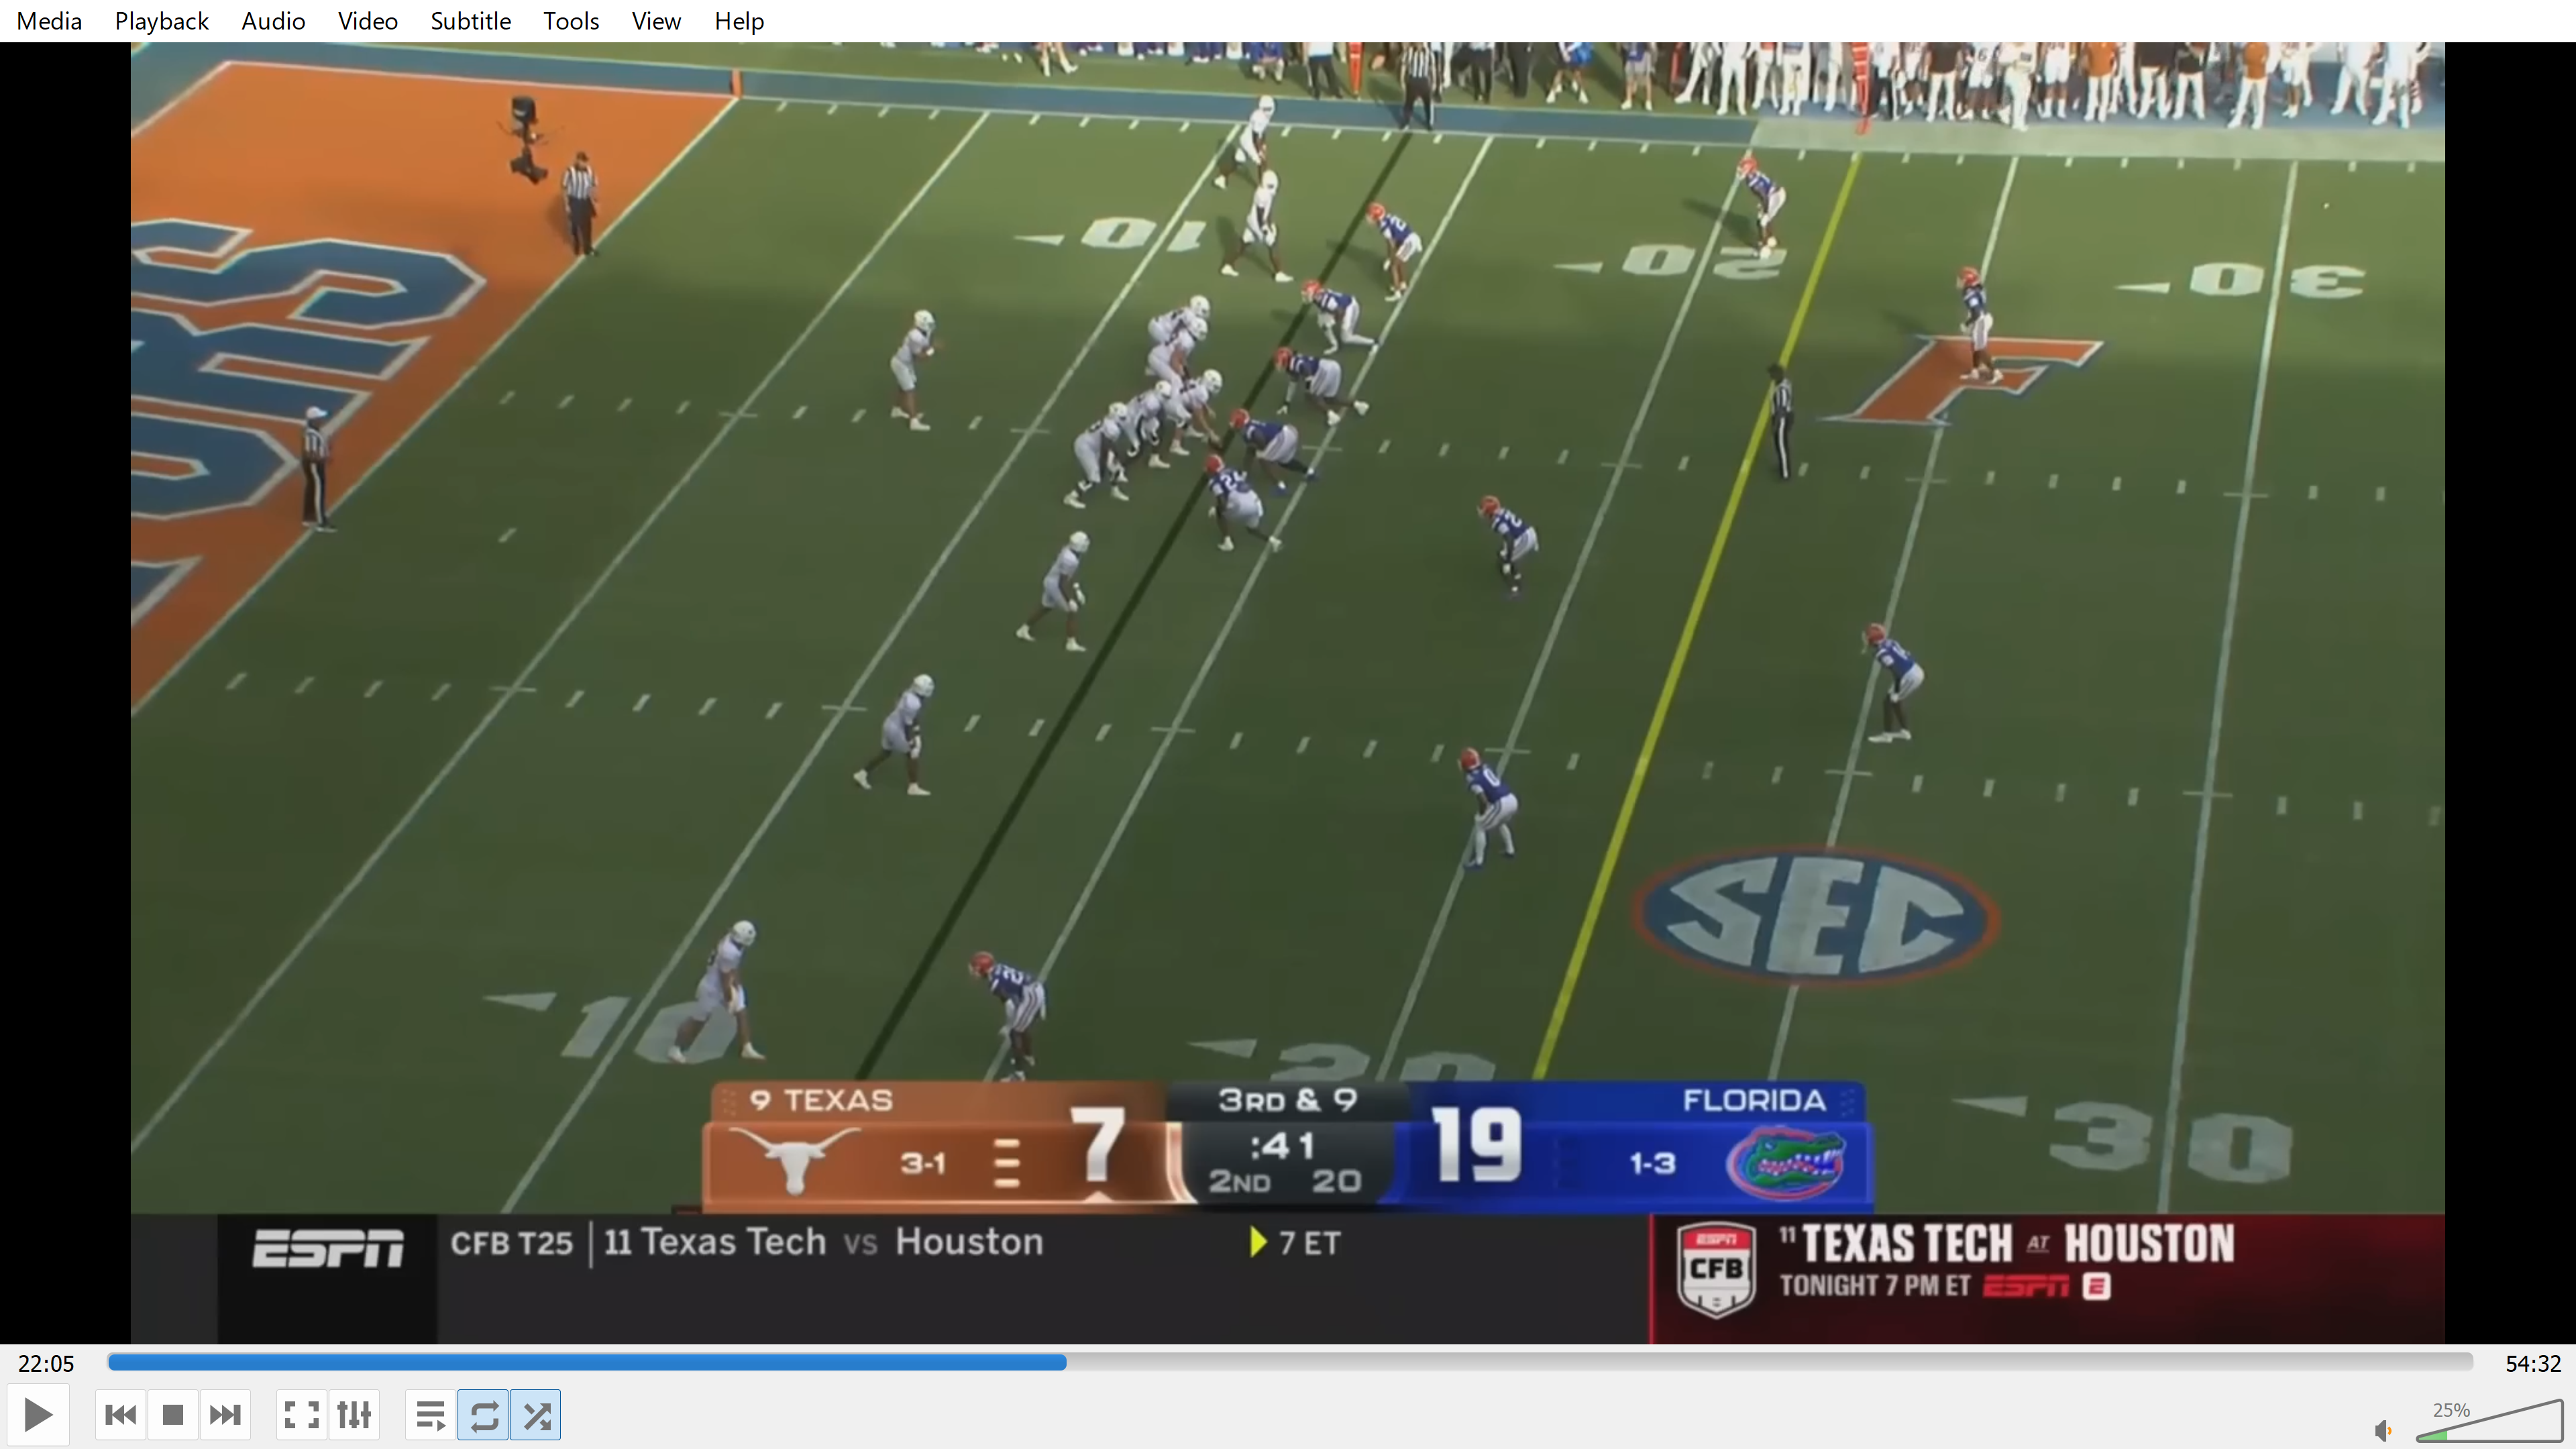This screenshot has height=1449, width=2576.
Task: Expand the Tools menu
Action: point(571,21)
